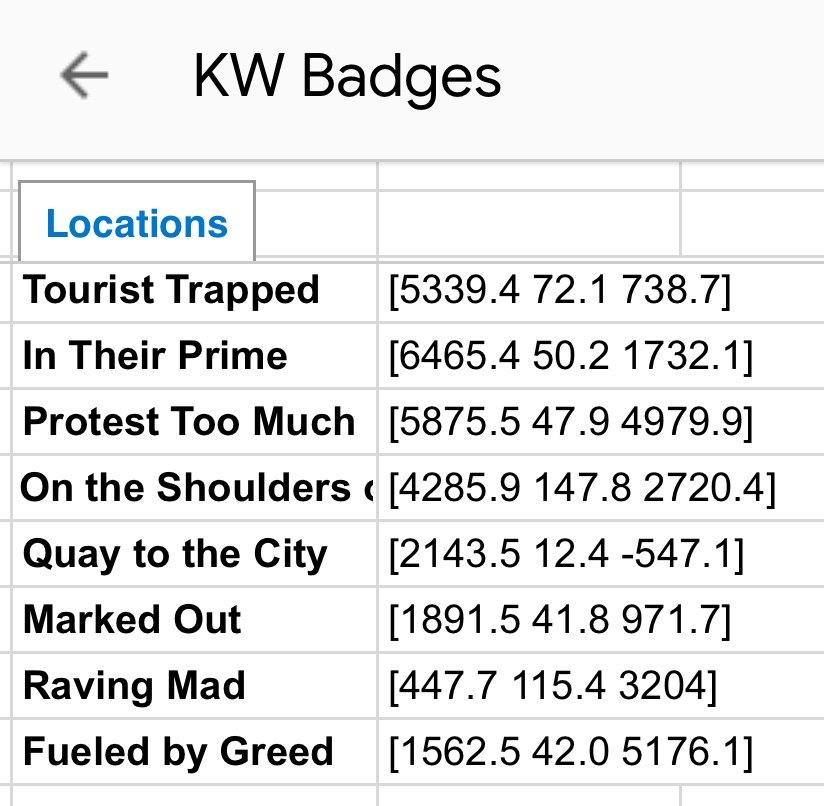Select the Protest Too Much cell

(194, 422)
